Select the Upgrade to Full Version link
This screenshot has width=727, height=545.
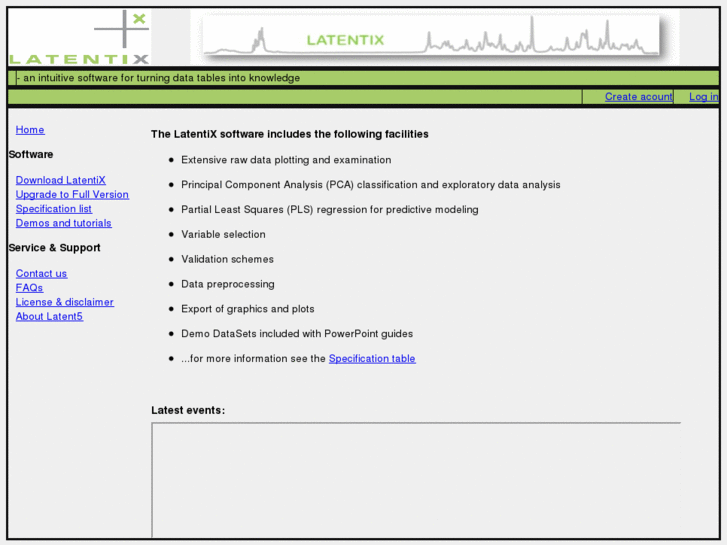click(x=72, y=194)
